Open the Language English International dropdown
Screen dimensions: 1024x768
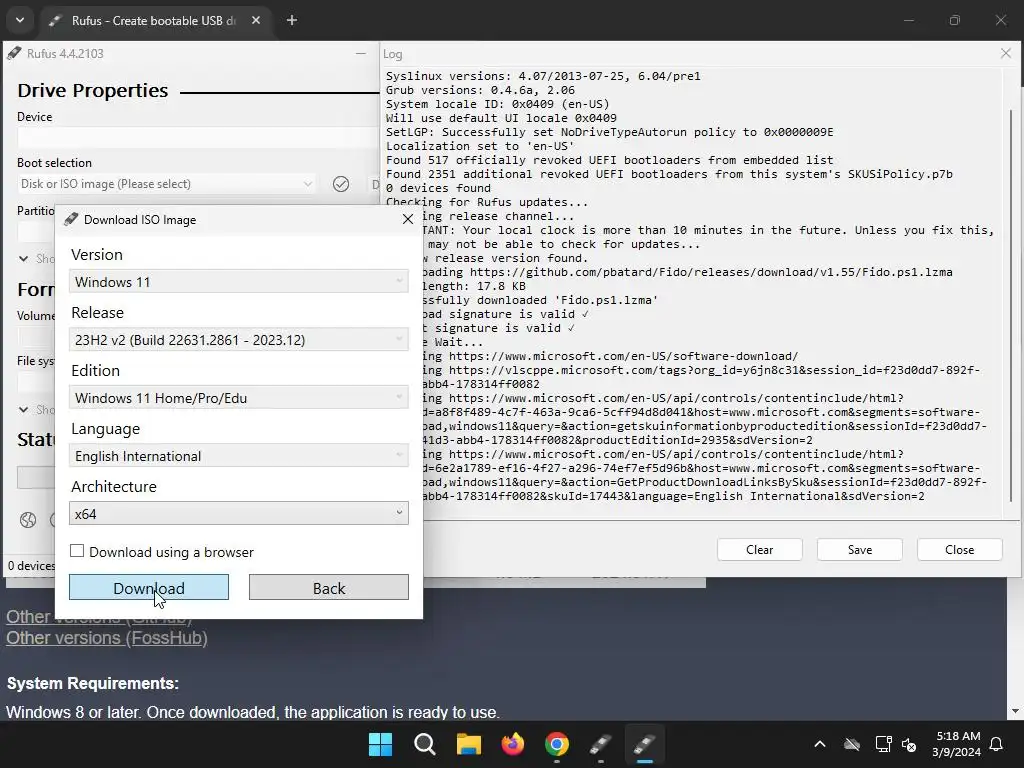tap(239, 456)
